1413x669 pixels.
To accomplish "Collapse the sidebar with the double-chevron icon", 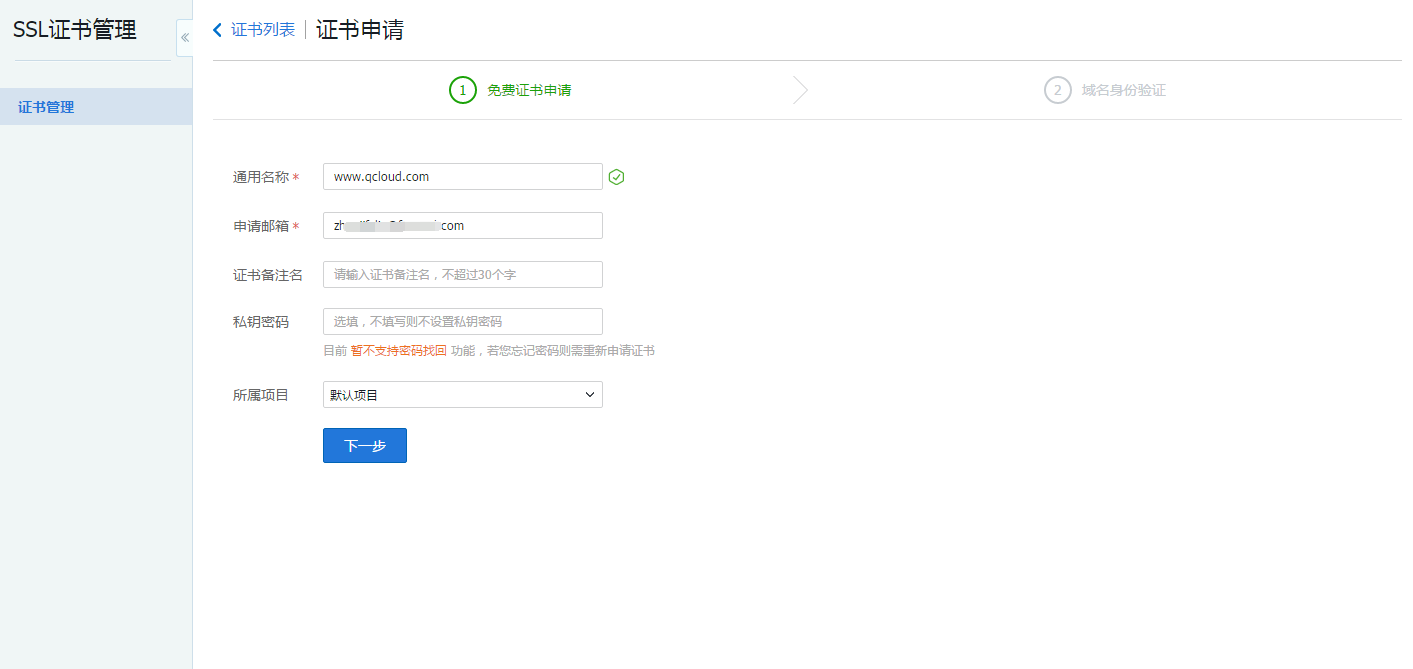I will [x=185, y=37].
